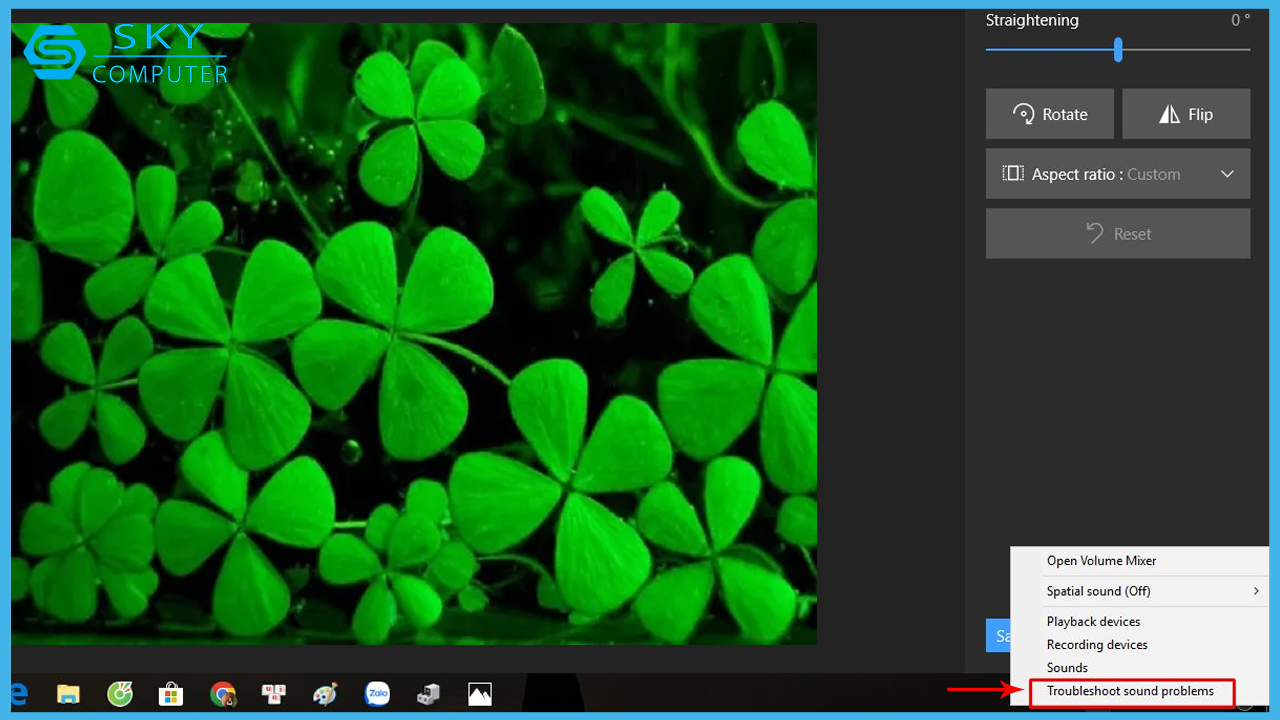1280x720 pixels.
Task: Select Troubleshoot sound problems
Action: coord(1130,691)
